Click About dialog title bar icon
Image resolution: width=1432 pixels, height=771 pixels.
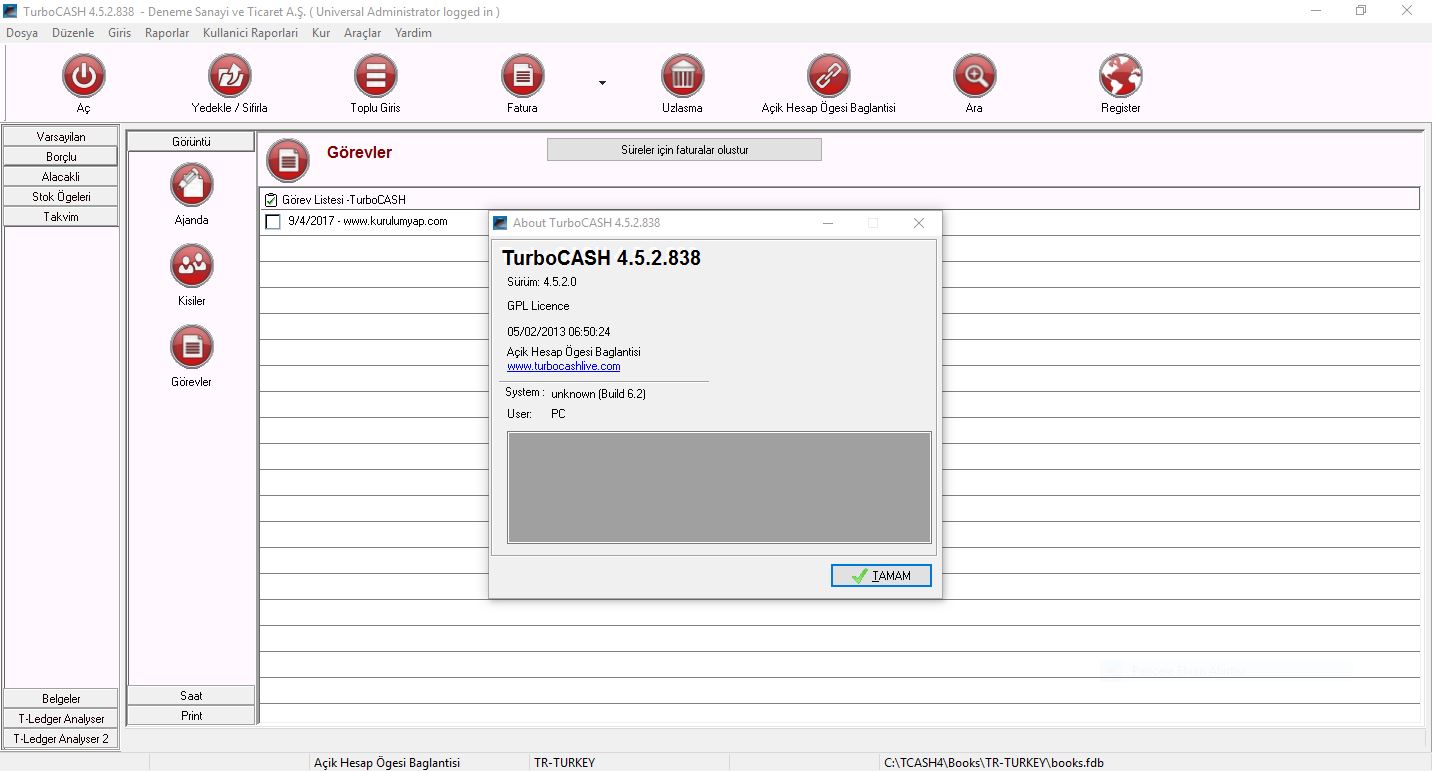coord(501,223)
